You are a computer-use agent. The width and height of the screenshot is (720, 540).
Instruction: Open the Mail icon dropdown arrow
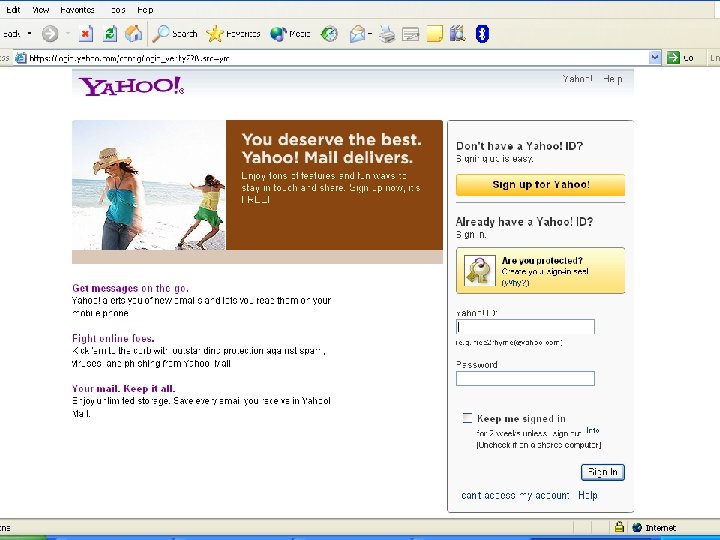click(370, 34)
